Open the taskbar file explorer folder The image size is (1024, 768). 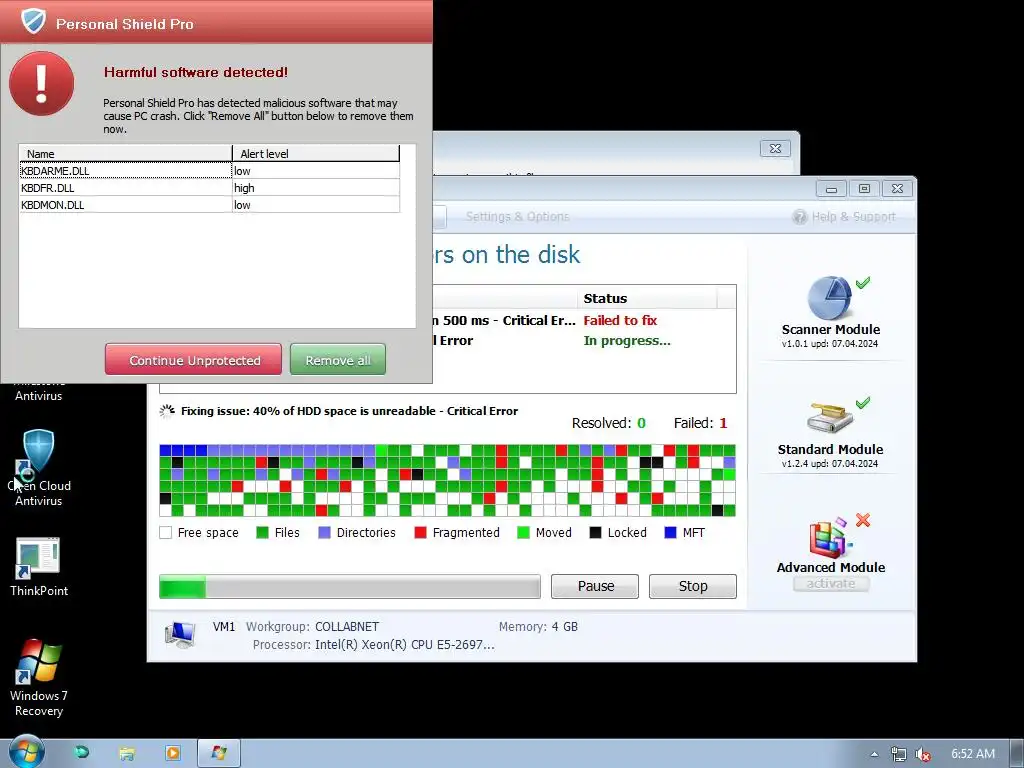127,753
